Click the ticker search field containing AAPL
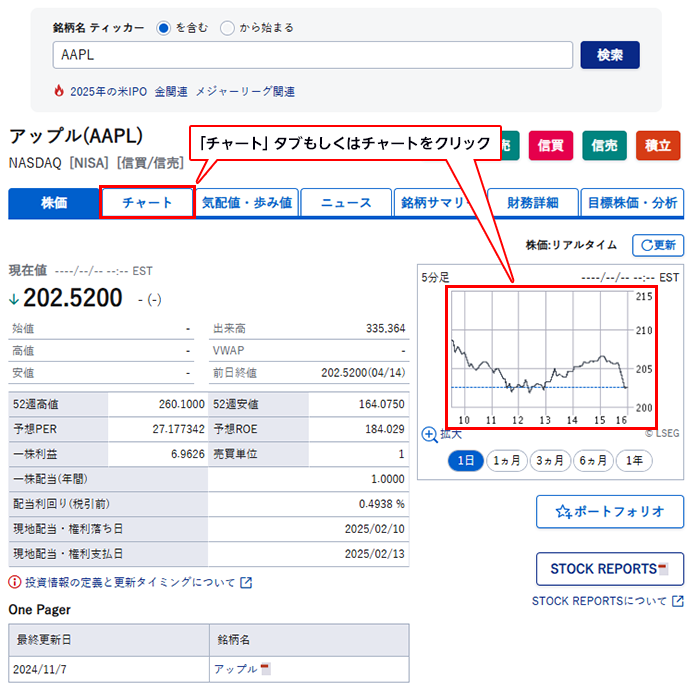The width and height of the screenshot is (690, 691). [x=312, y=55]
